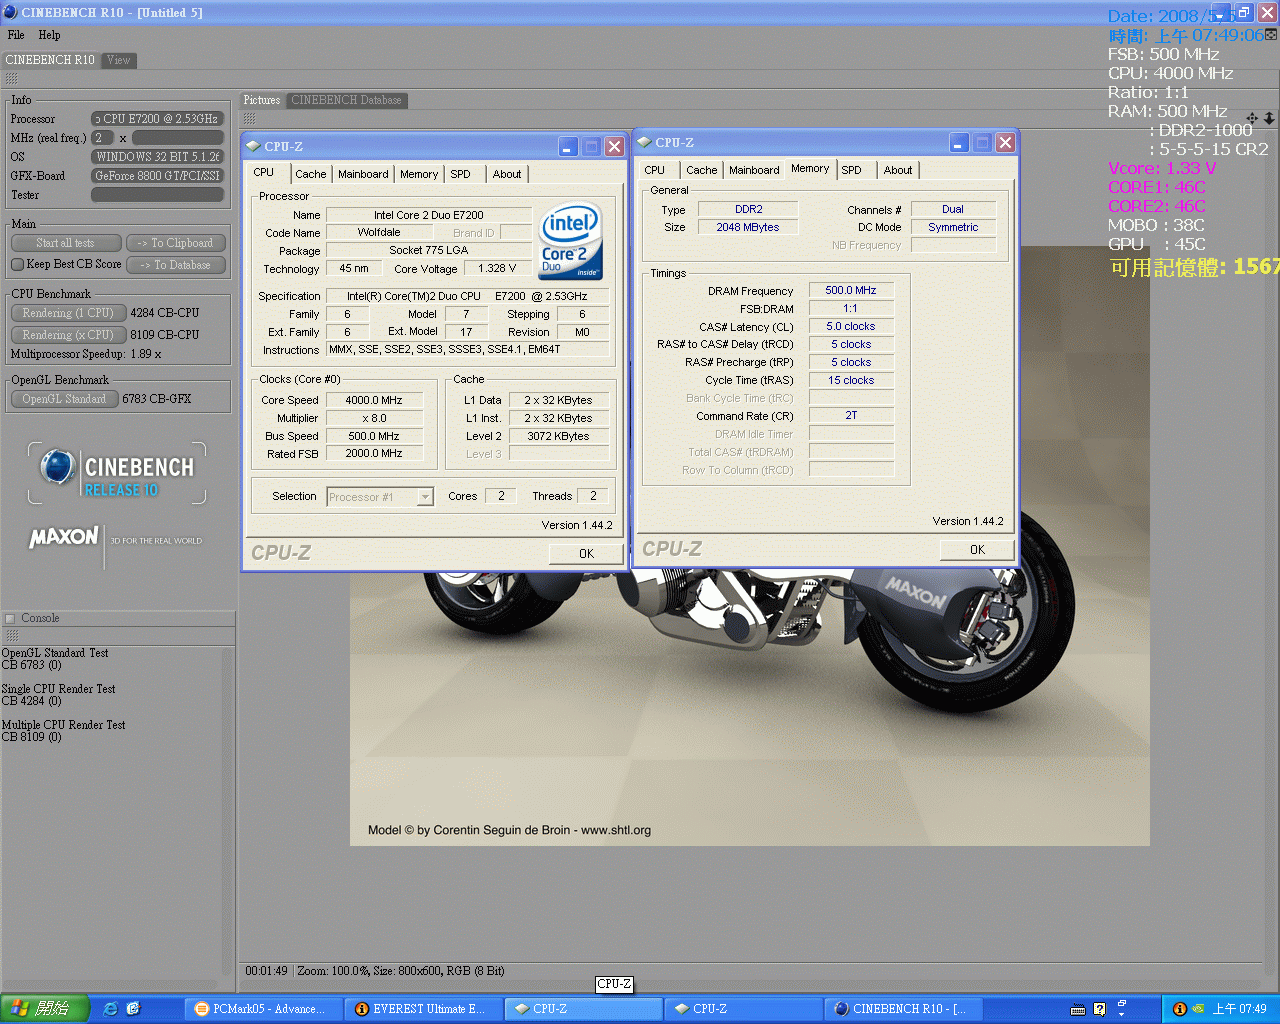Click the CINEBENCH Release 10 logo
The height and width of the screenshot is (1024, 1280).
coord(117,472)
